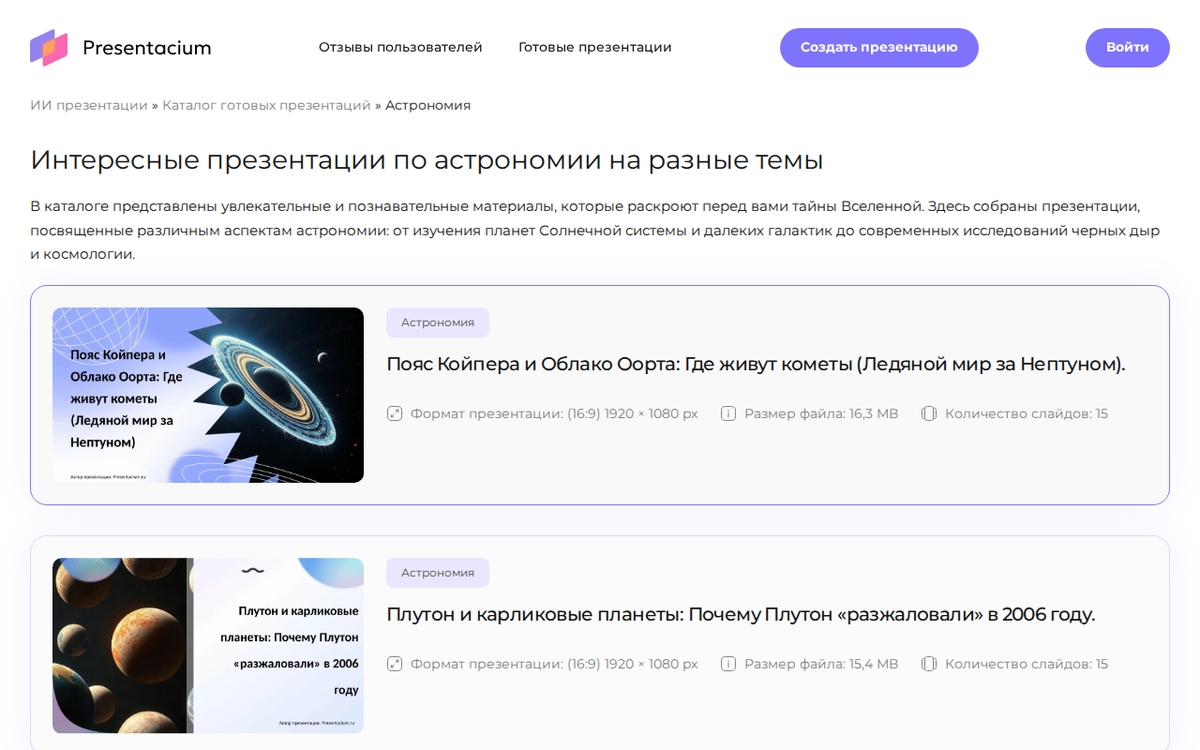Click format text in Плутон card

click(x=554, y=663)
